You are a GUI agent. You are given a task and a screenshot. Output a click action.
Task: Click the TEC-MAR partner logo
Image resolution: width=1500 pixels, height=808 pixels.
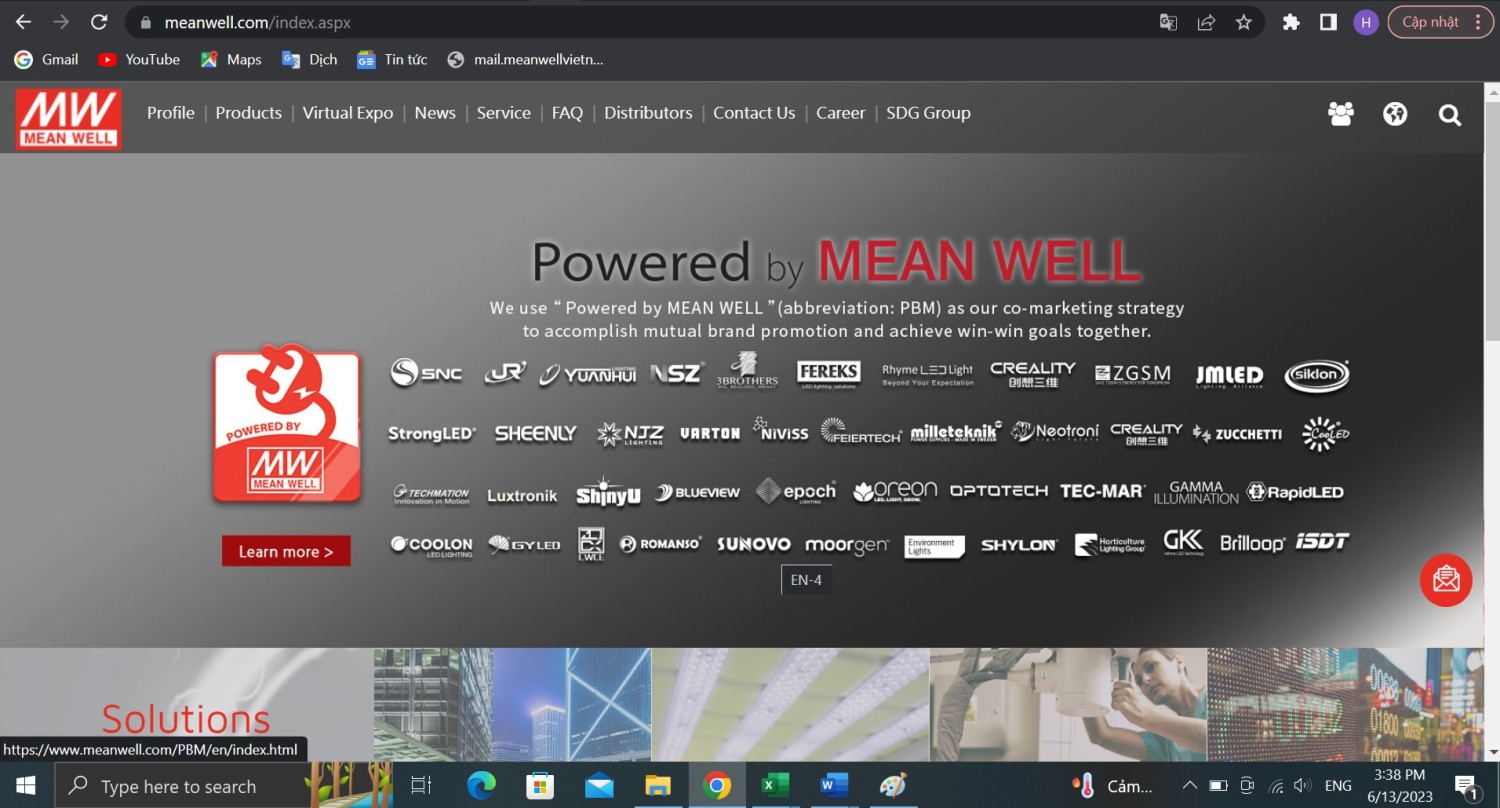click(x=1102, y=491)
